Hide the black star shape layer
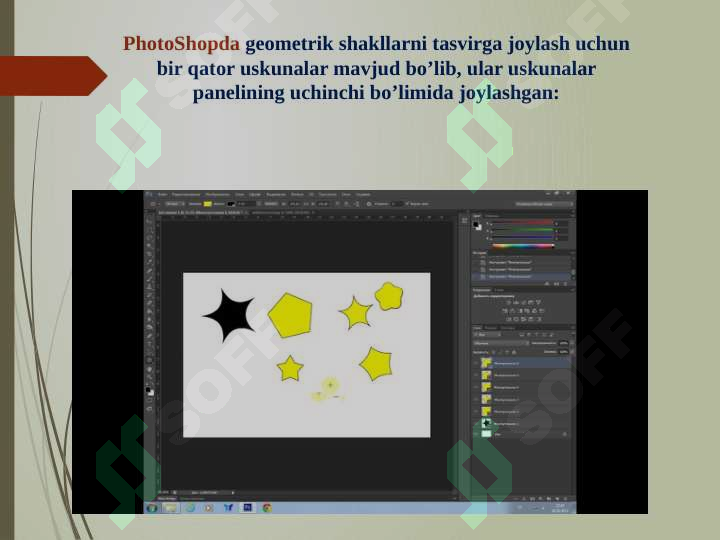 point(476,423)
